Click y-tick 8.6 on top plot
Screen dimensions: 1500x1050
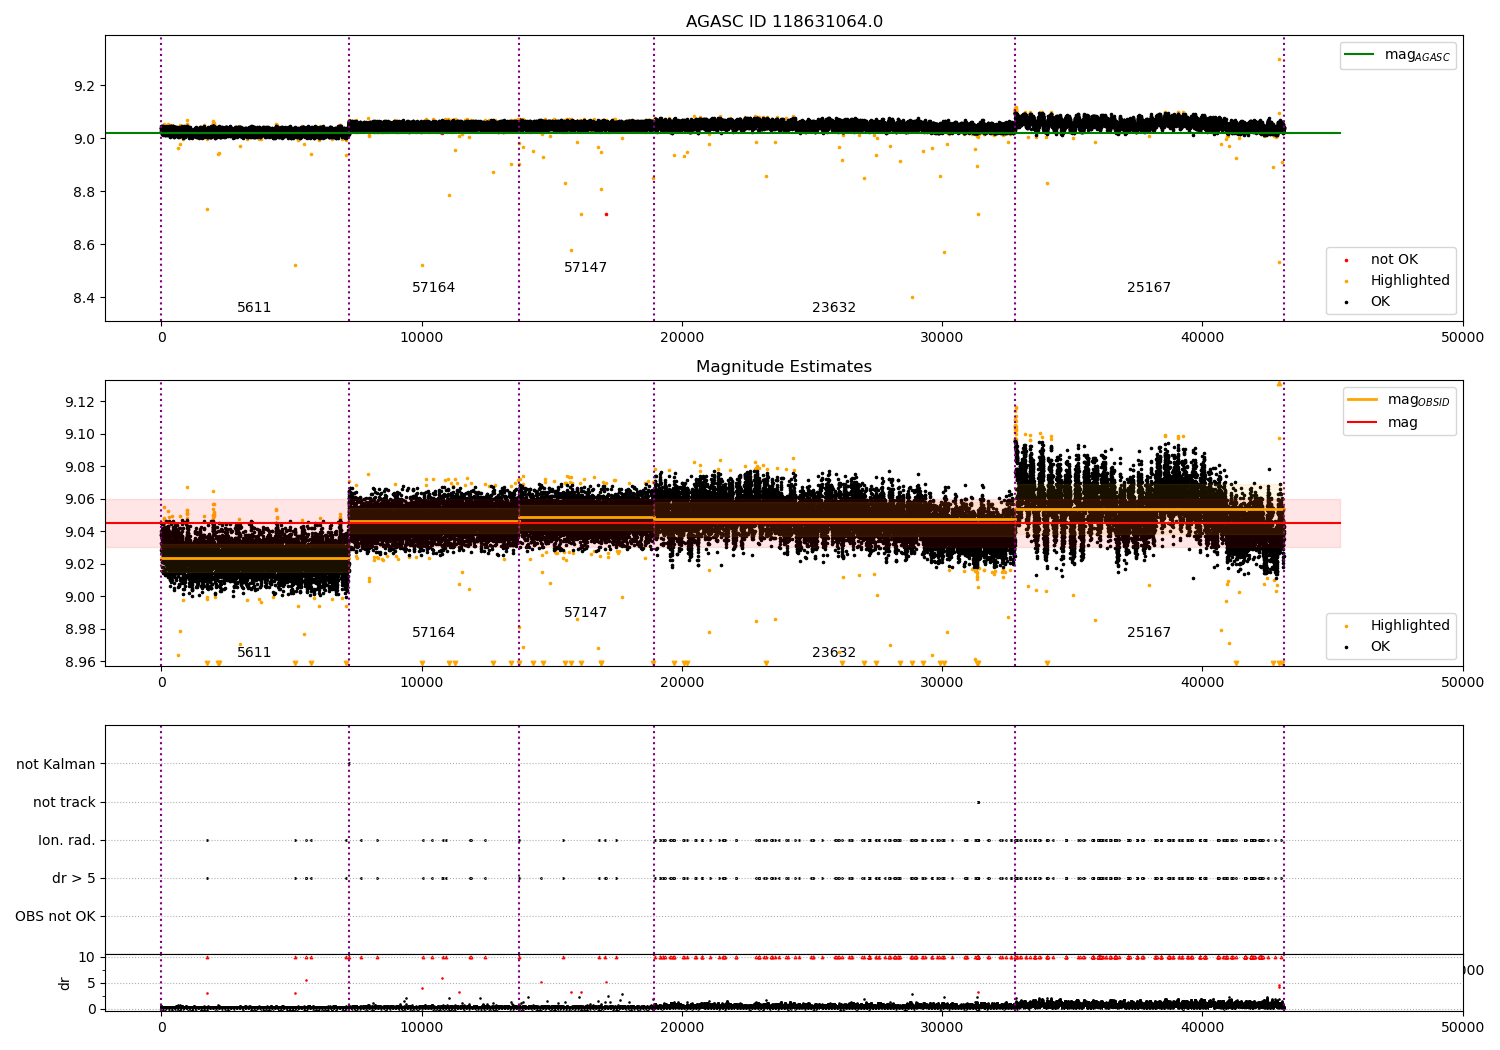click(84, 245)
